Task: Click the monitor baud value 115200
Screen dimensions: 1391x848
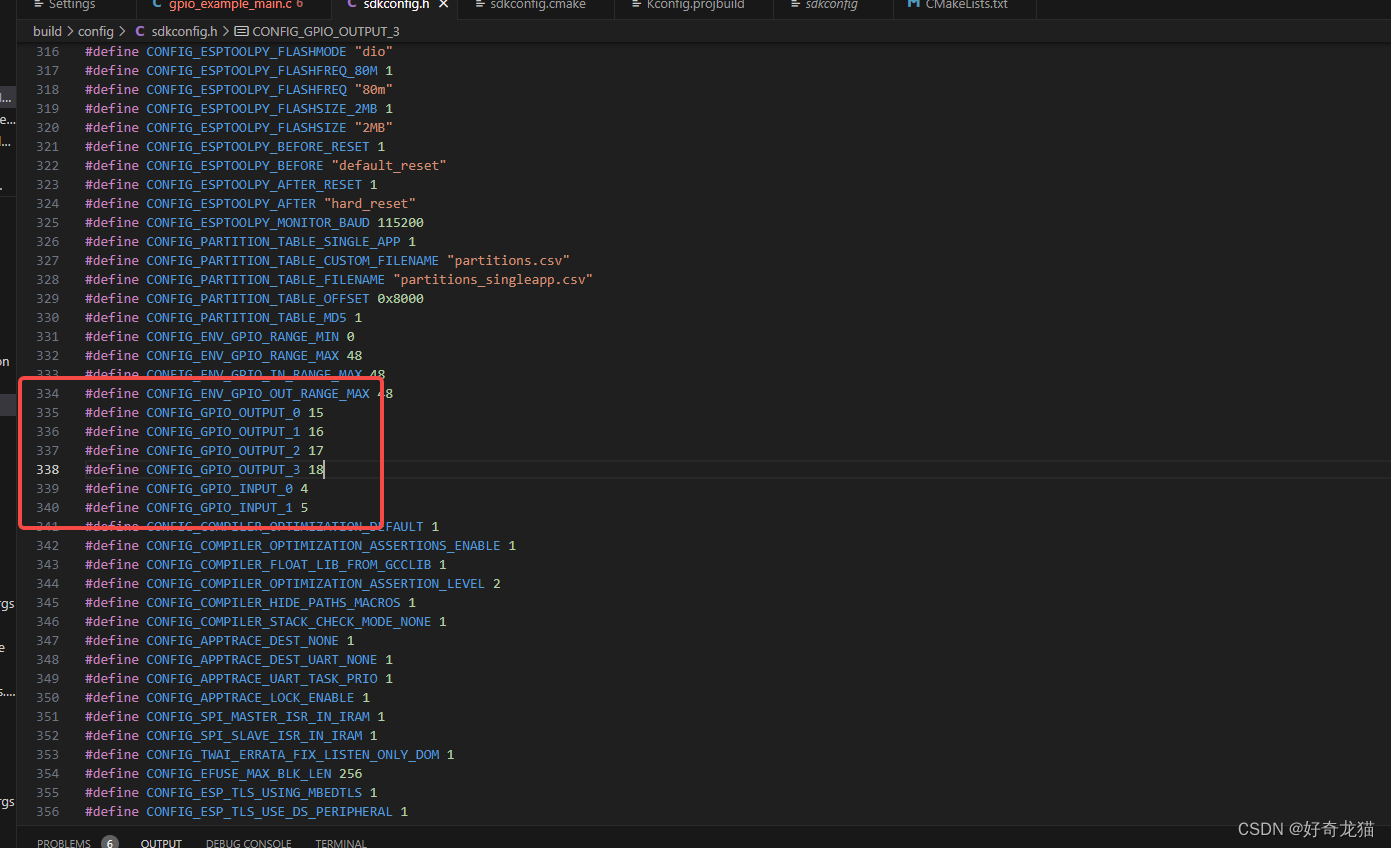Action: [400, 222]
